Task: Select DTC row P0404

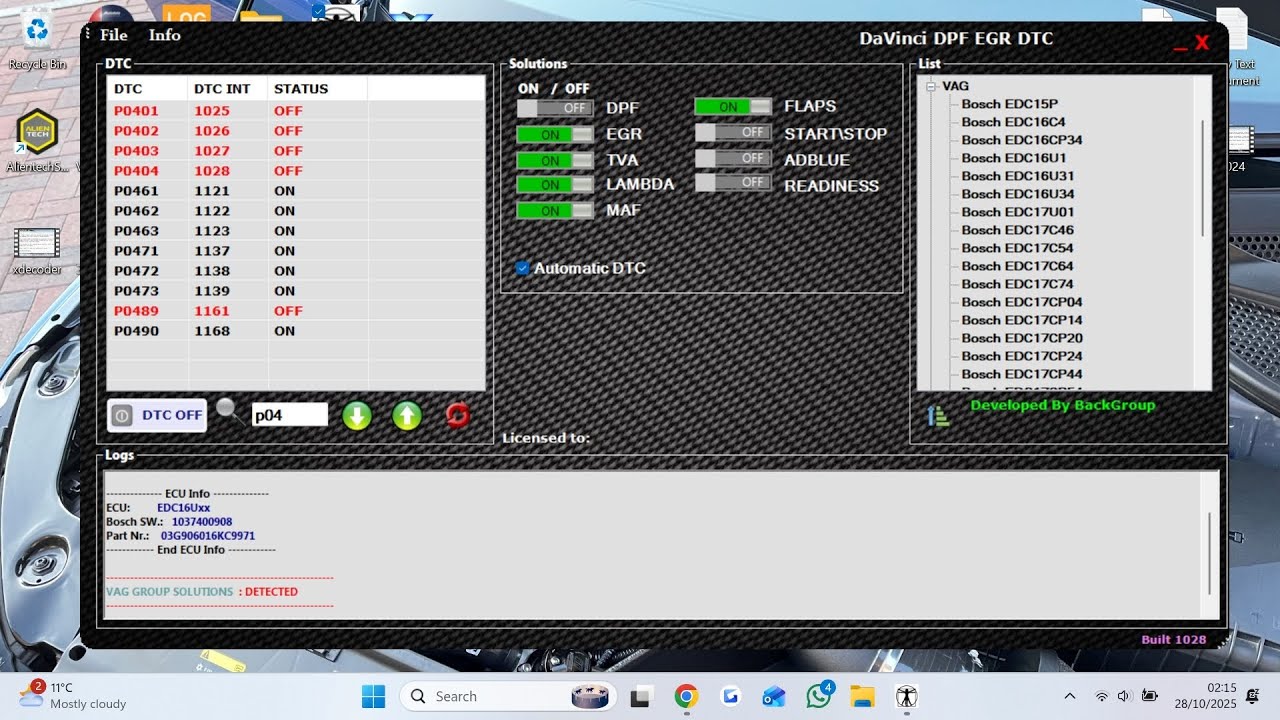Action: (296, 171)
